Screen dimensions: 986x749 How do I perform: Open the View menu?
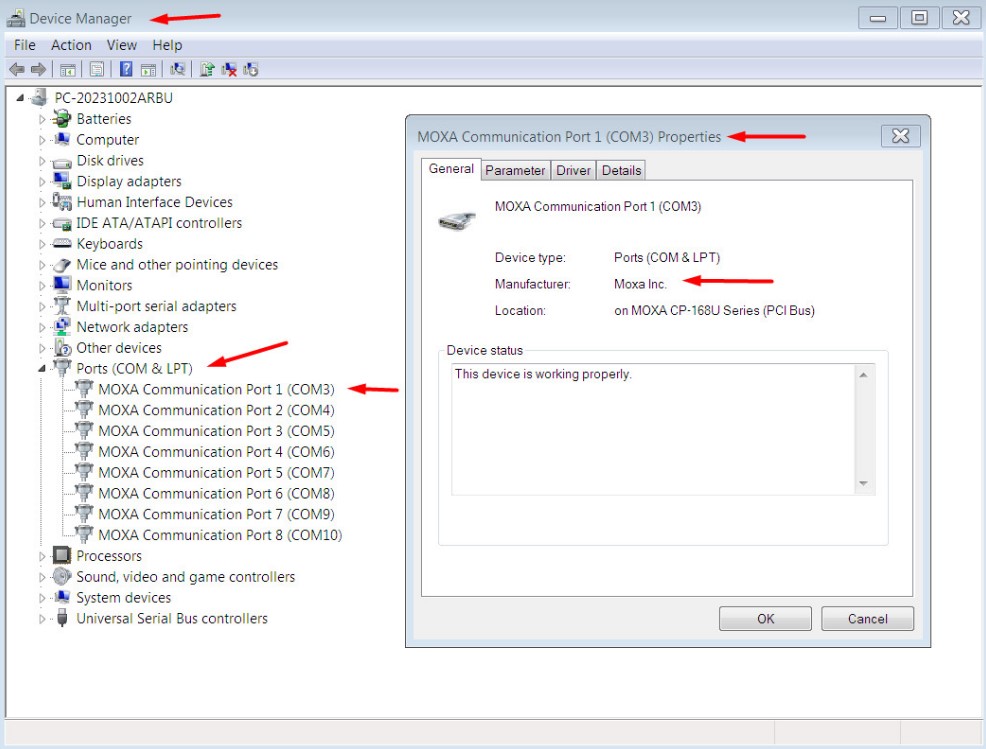[x=121, y=45]
